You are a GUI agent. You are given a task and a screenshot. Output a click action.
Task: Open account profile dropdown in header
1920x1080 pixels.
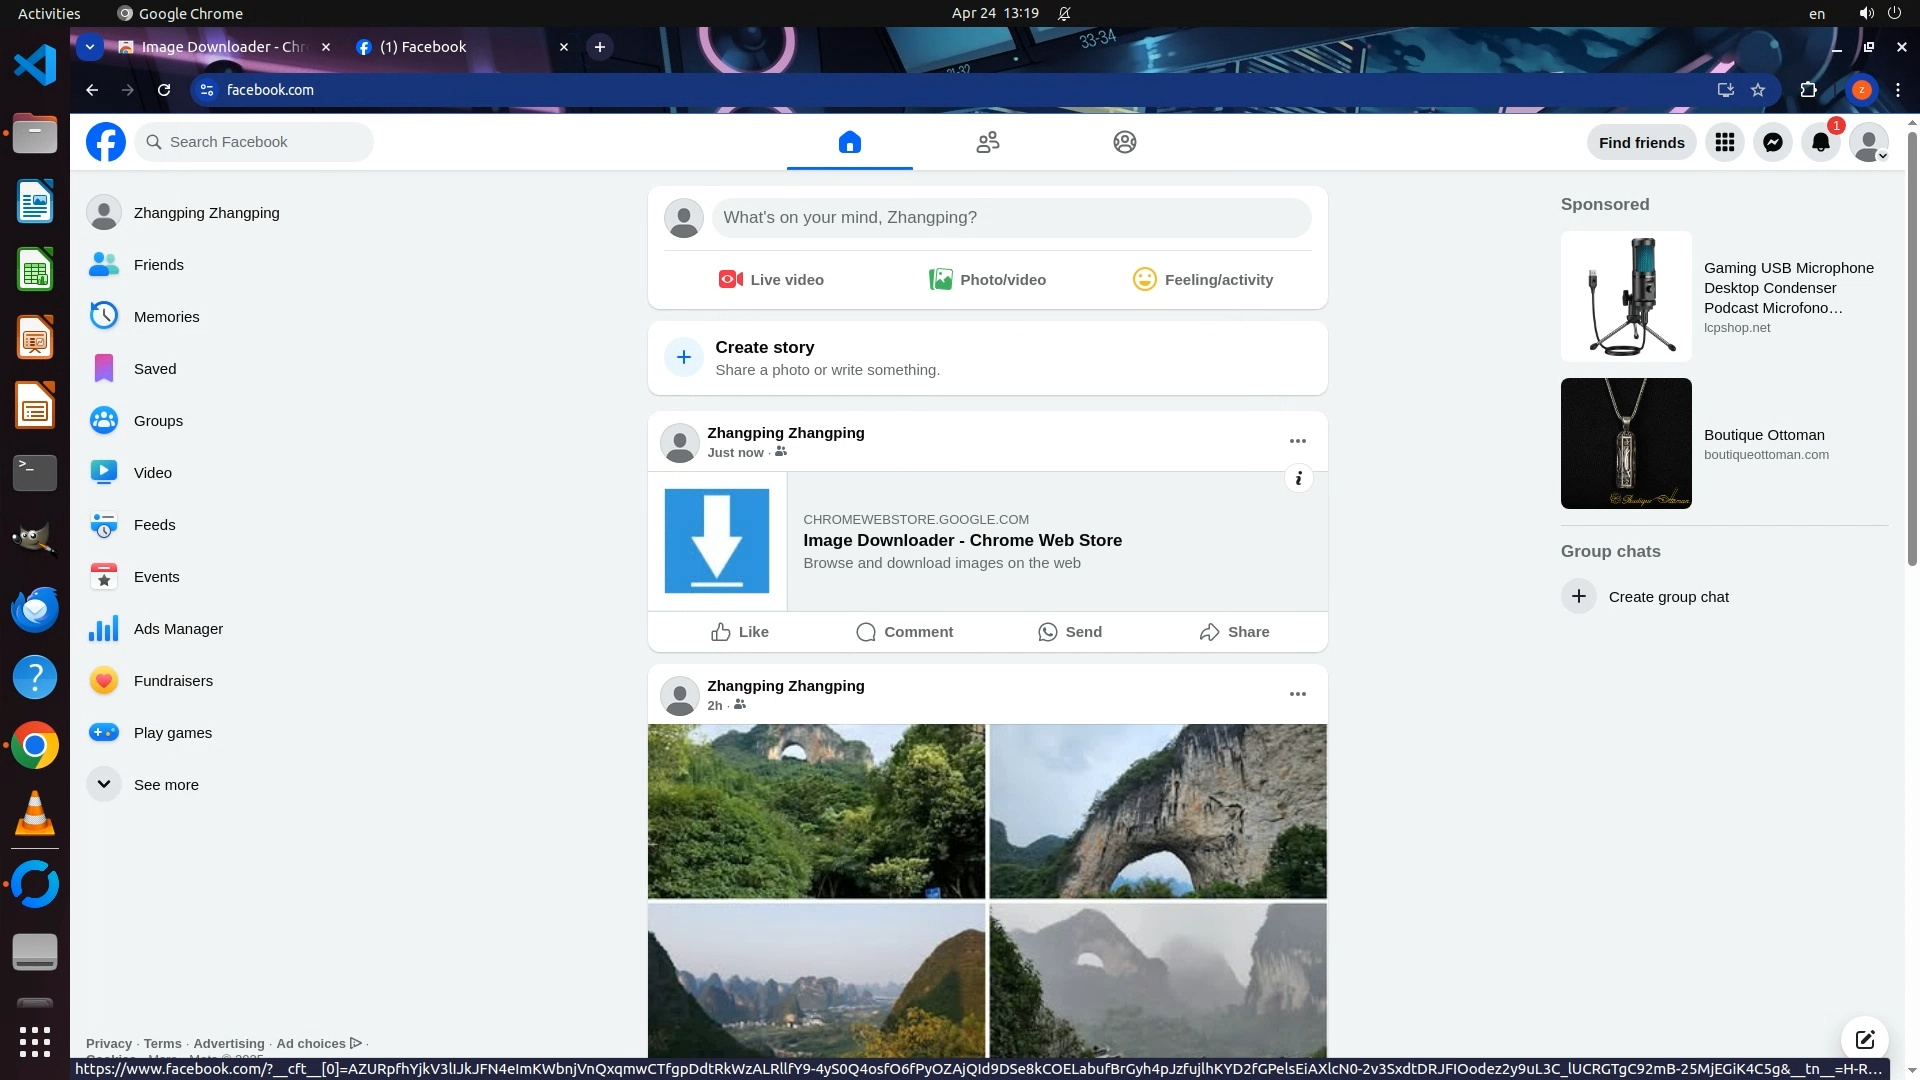coord(1869,142)
